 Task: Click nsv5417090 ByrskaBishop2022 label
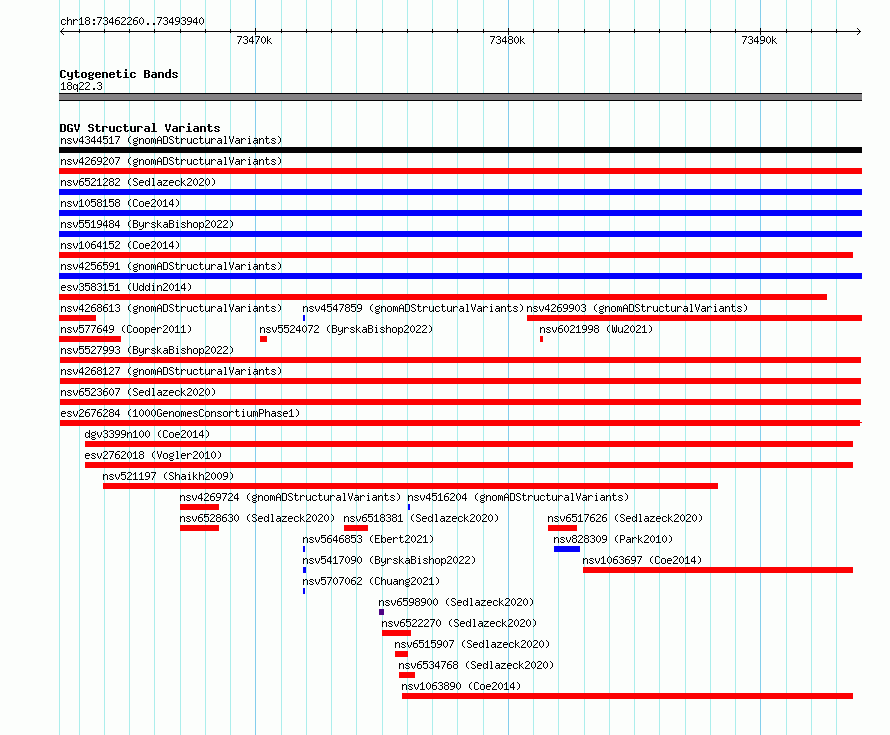(389, 560)
